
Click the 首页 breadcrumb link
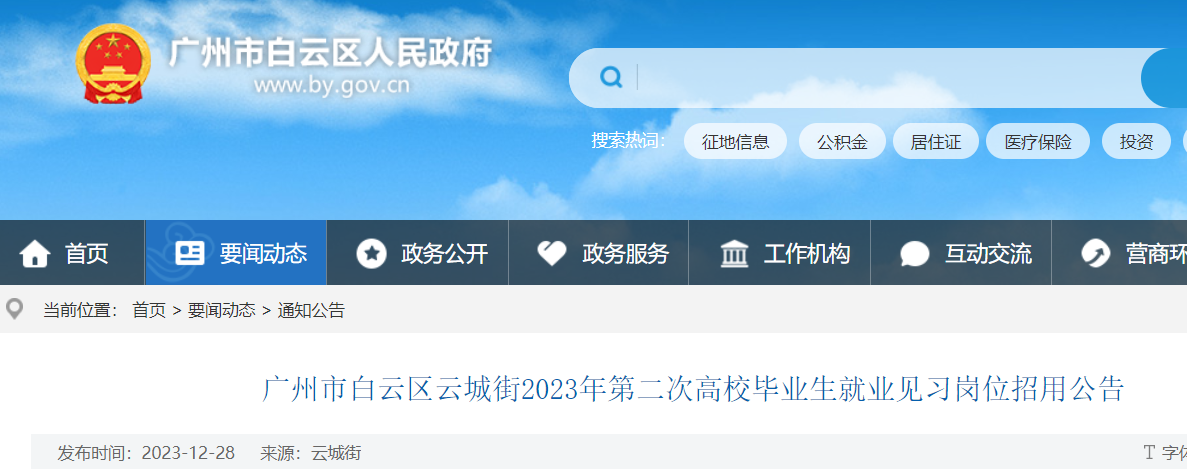pos(149,310)
